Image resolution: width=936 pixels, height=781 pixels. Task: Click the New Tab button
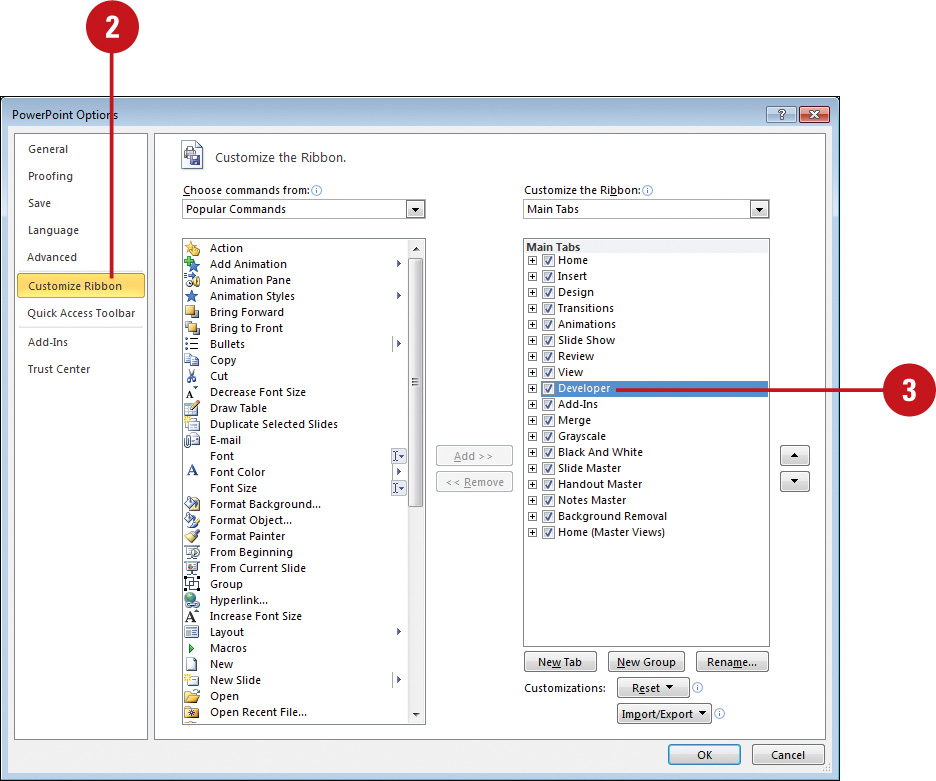pos(560,661)
